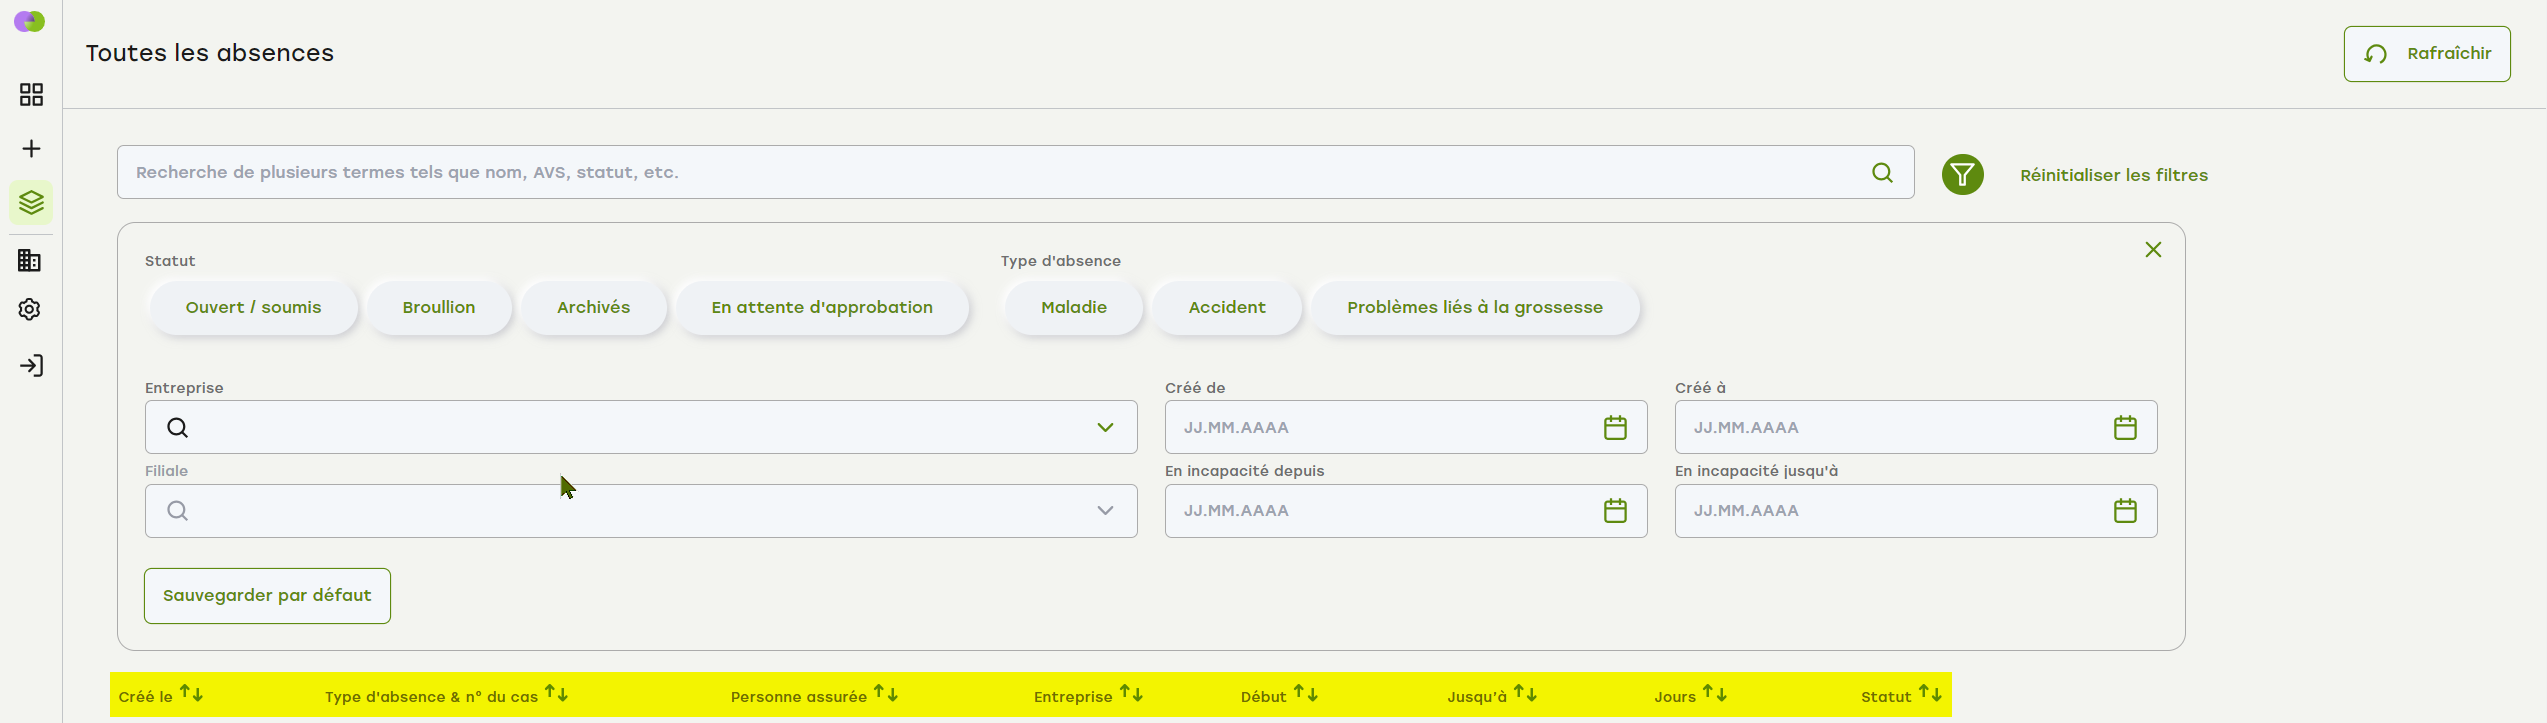Toggle the green funnel filter icon
This screenshot has width=2547, height=723.
tap(1962, 175)
